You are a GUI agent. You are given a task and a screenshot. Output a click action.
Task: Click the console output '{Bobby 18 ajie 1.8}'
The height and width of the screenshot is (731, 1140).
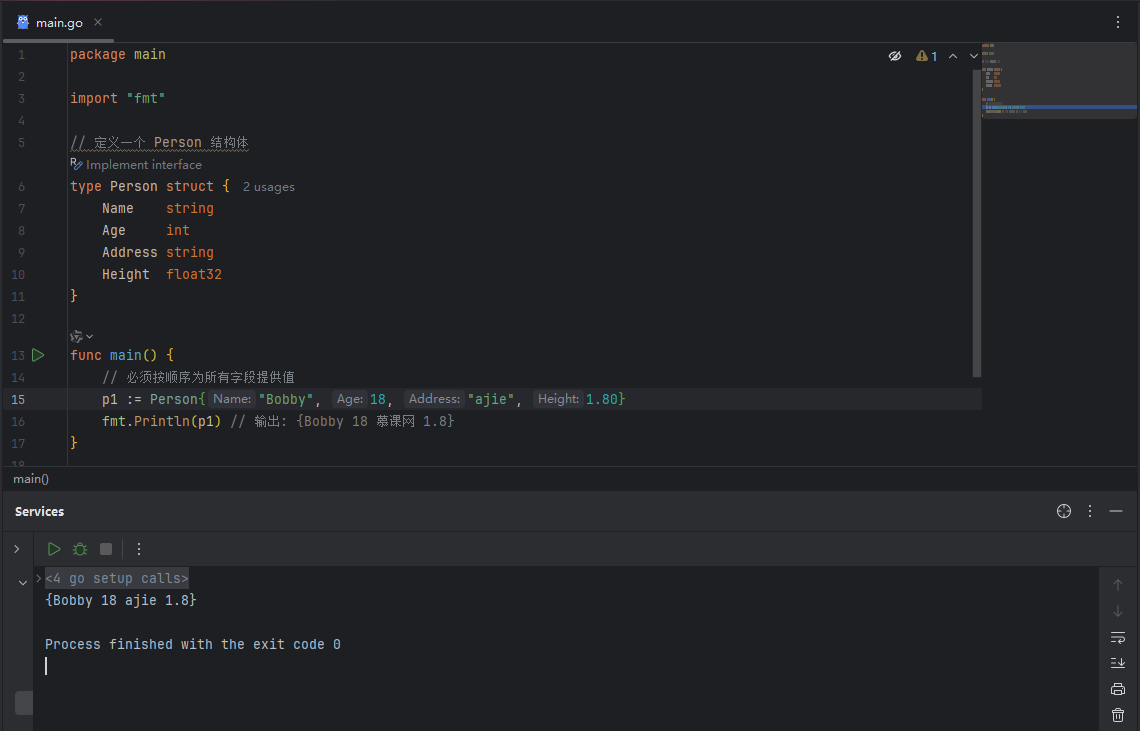121,600
